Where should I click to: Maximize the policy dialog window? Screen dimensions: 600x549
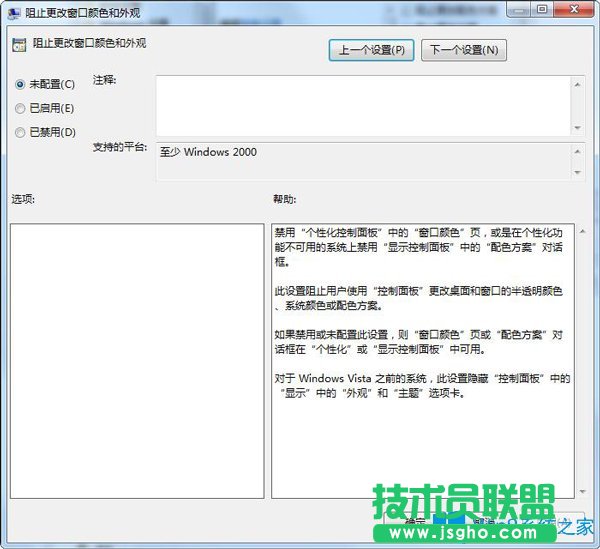[x=542, y=10]
